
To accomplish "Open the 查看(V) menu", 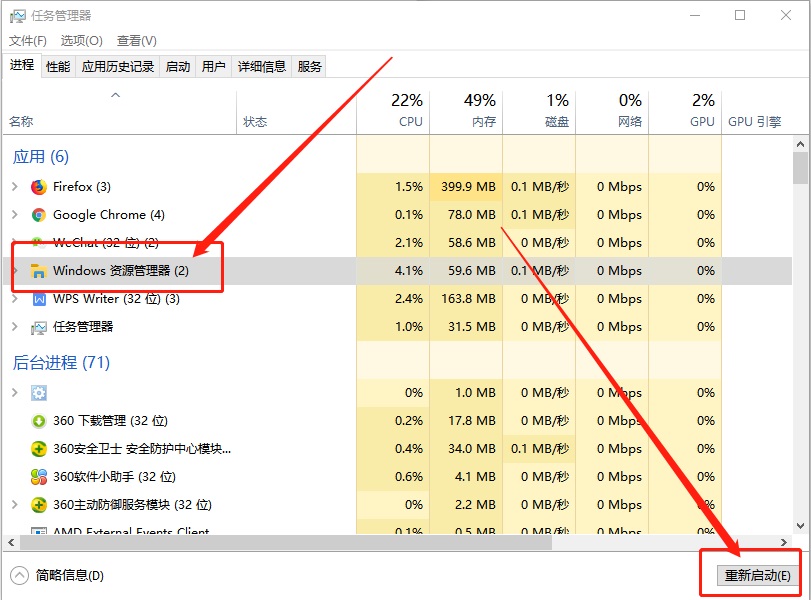I will pyautogui.click(x=137, y=40).
